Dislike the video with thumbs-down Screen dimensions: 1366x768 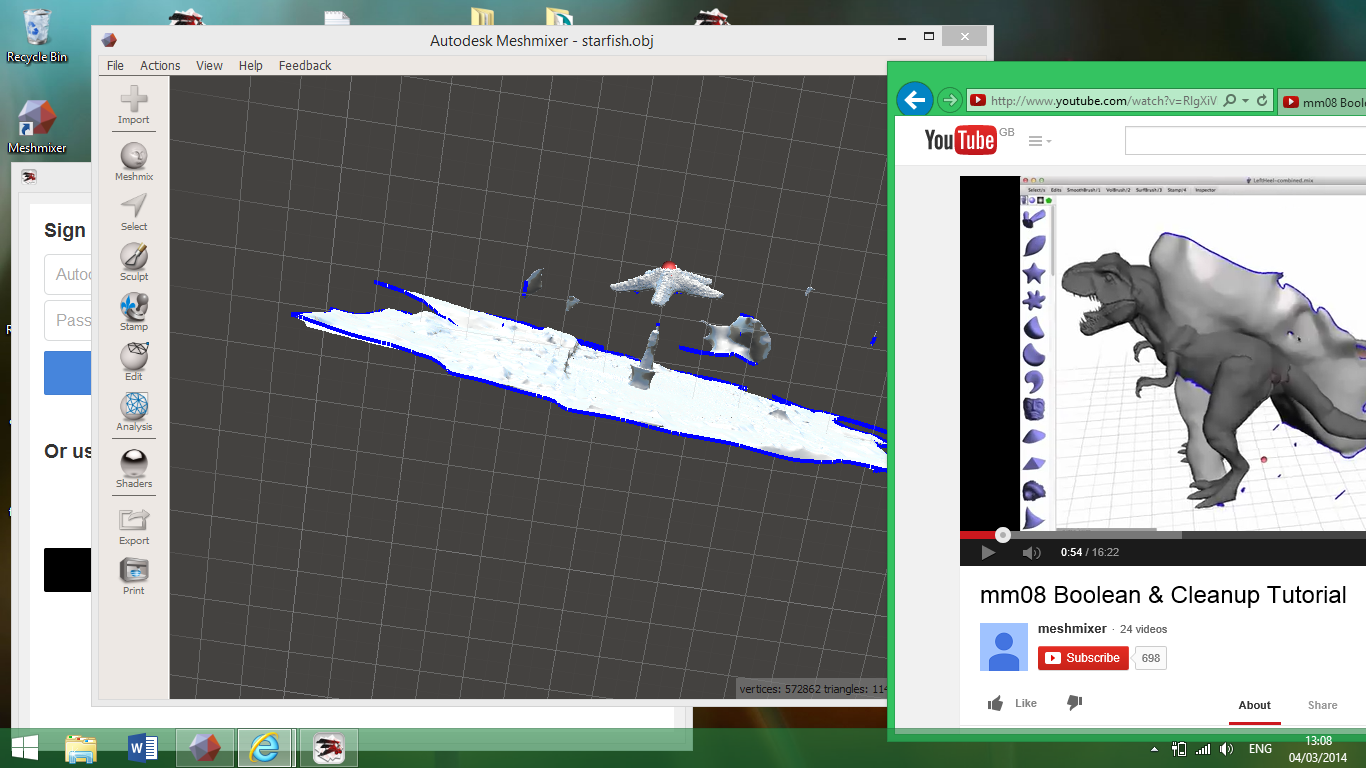1075,703
